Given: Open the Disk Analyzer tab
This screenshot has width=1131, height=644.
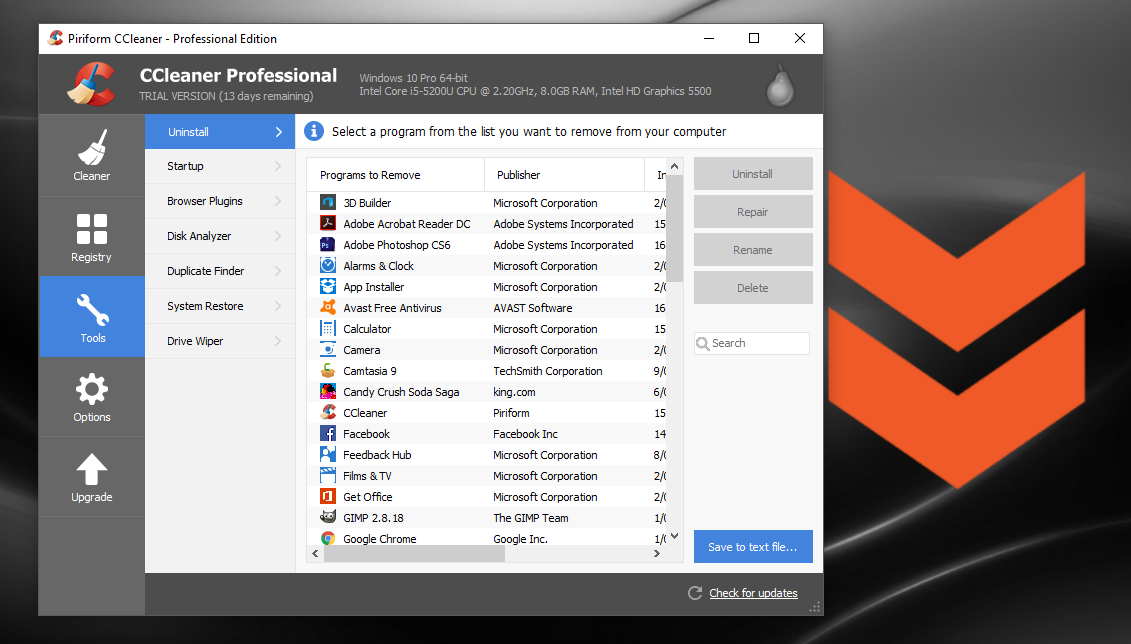Looking at the screenshot, I should [220, 236].
